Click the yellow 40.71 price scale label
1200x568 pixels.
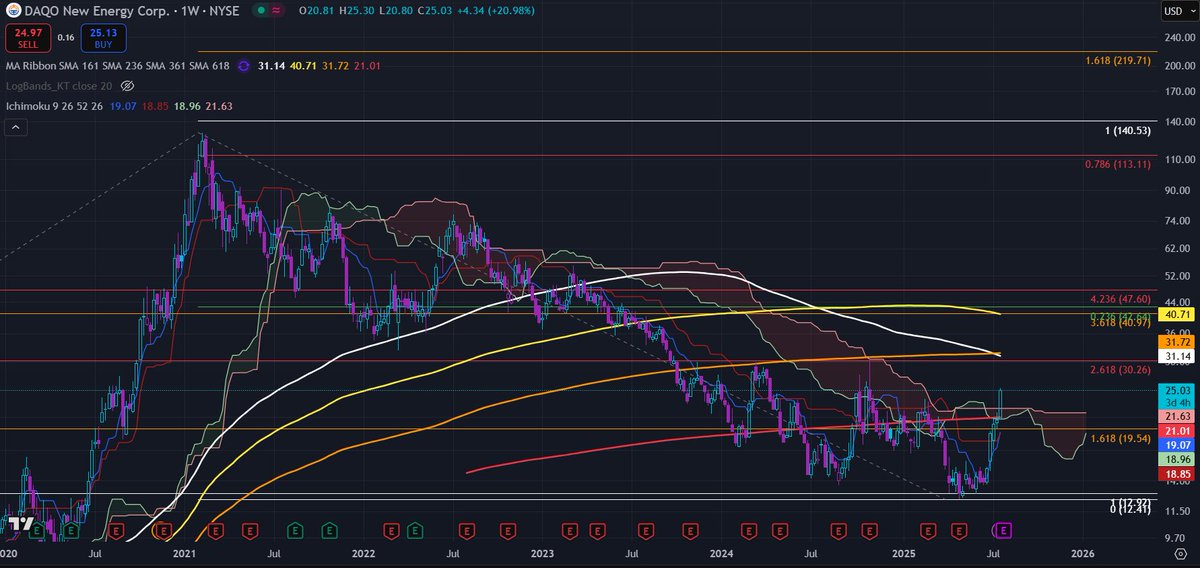pyautogui.click(x=1174, y=314)
